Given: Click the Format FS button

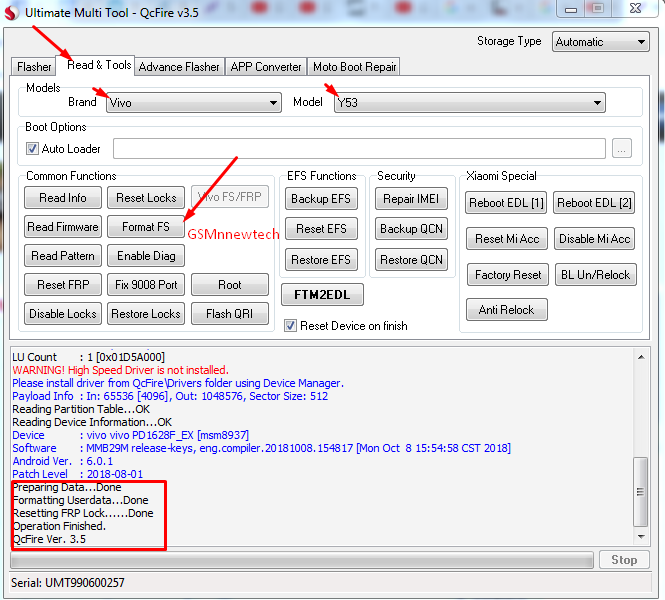Looking at the screenshot, I should point(145,227).
